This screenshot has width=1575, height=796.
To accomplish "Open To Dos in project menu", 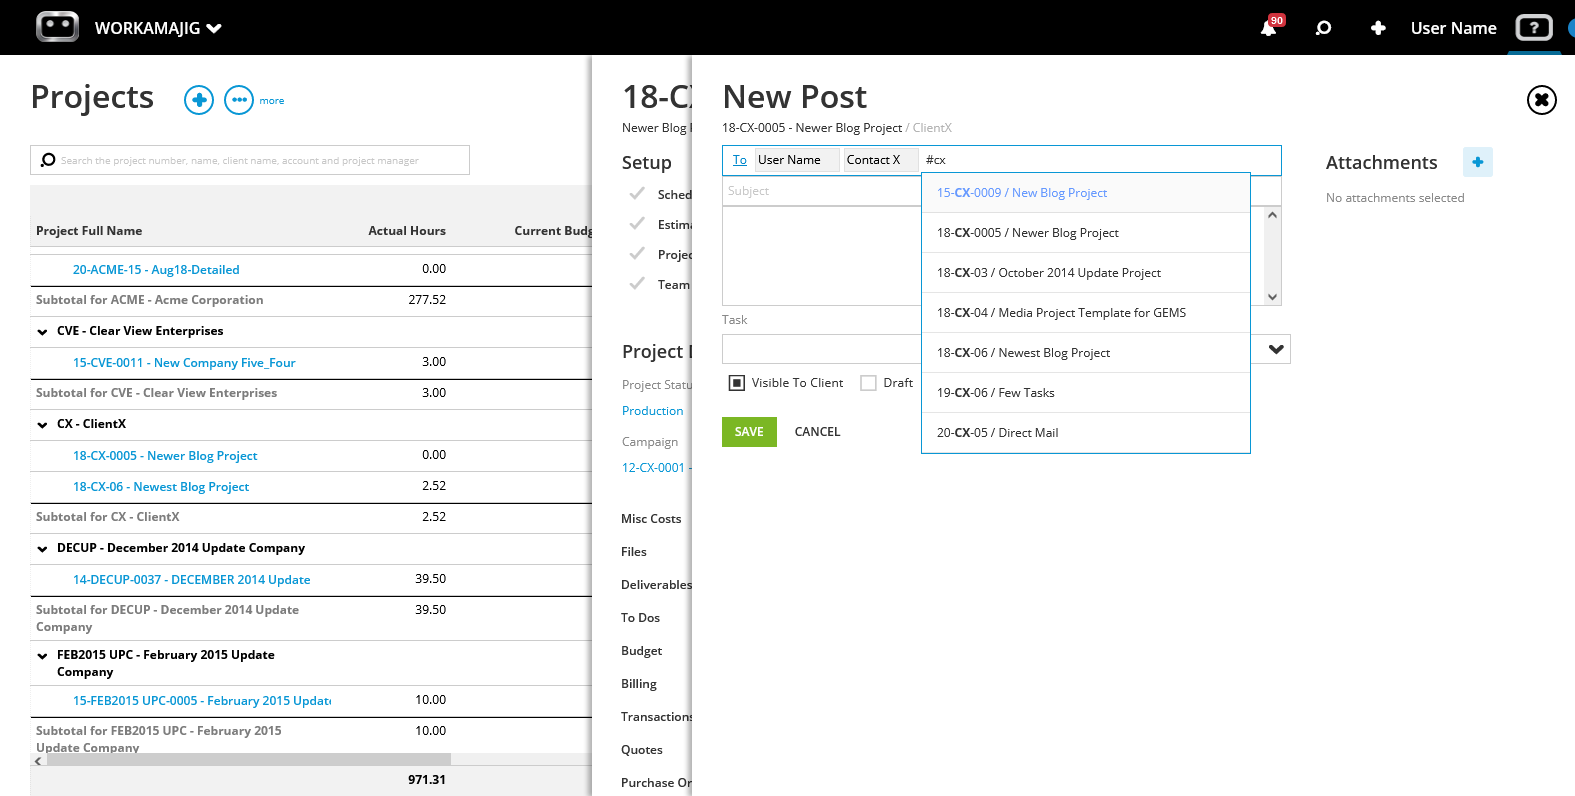I will coord(640,618).
